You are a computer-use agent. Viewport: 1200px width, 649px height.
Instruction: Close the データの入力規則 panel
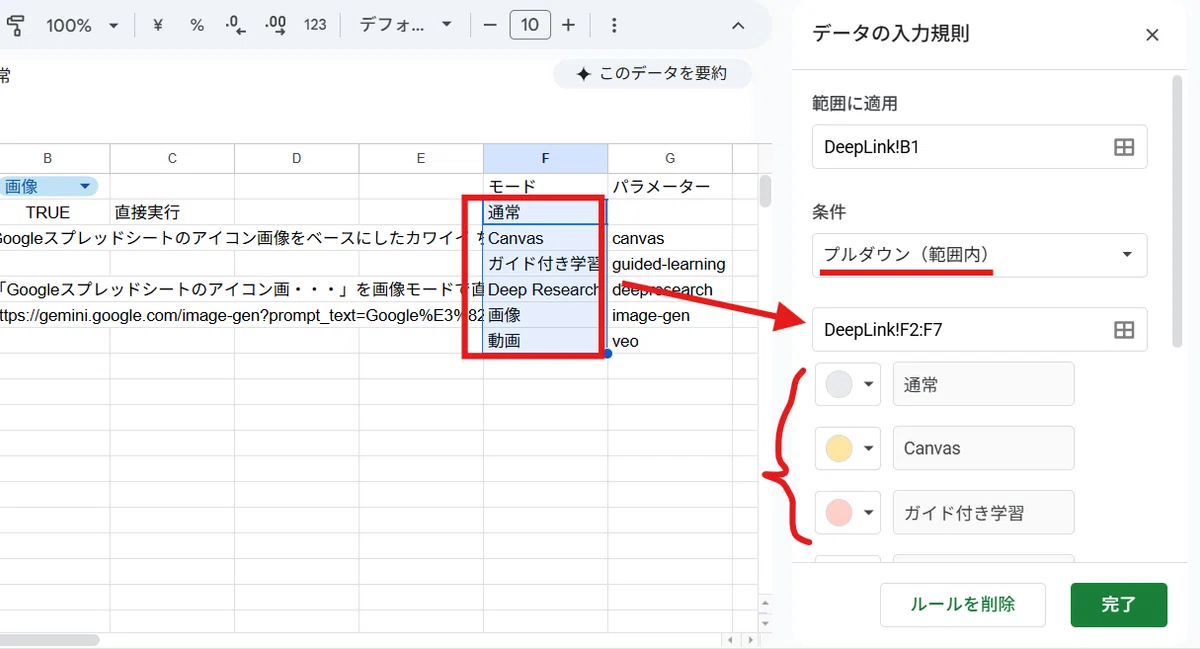coord(1152,35)
